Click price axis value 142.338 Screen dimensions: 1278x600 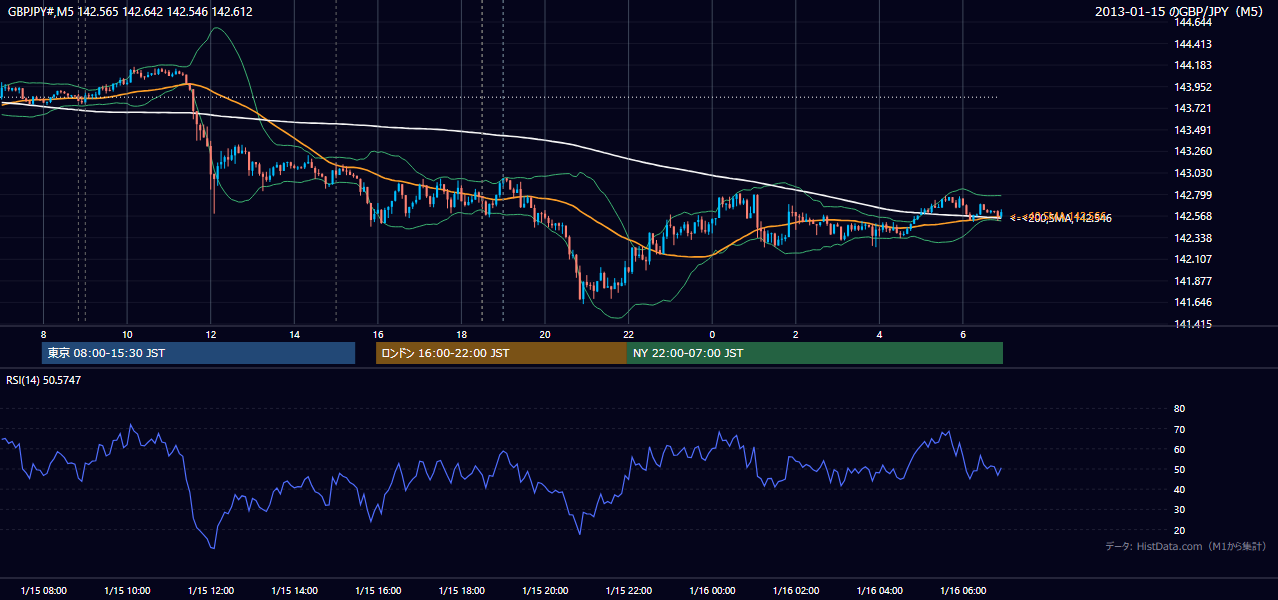1194,238
